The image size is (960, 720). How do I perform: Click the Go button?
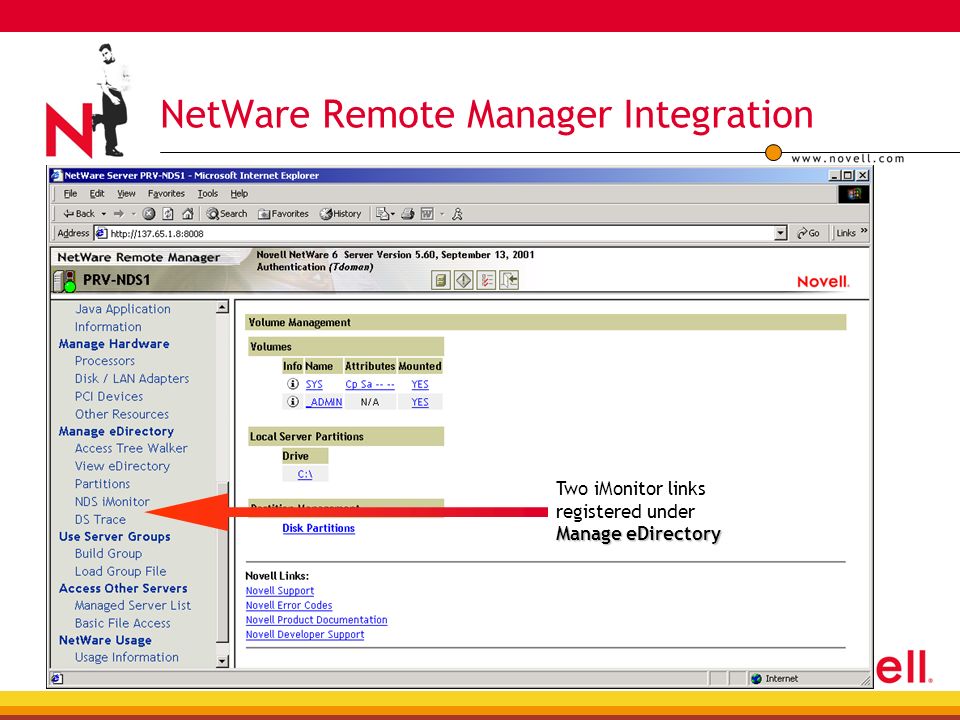(808, 233)
